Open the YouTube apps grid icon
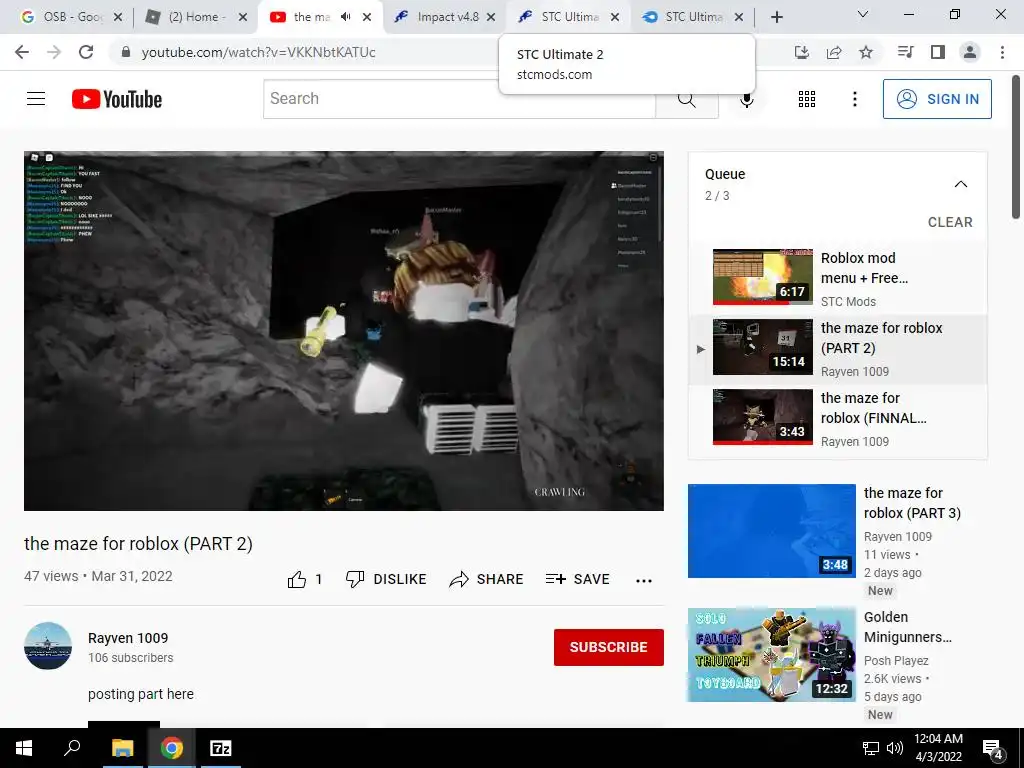This screenshot has height=768, width=1024. pyautogui.click(x=807, y=99)
